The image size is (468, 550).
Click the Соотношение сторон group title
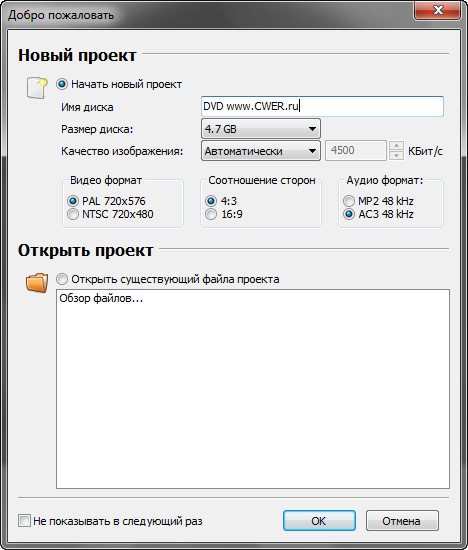(x=262, y=180)
